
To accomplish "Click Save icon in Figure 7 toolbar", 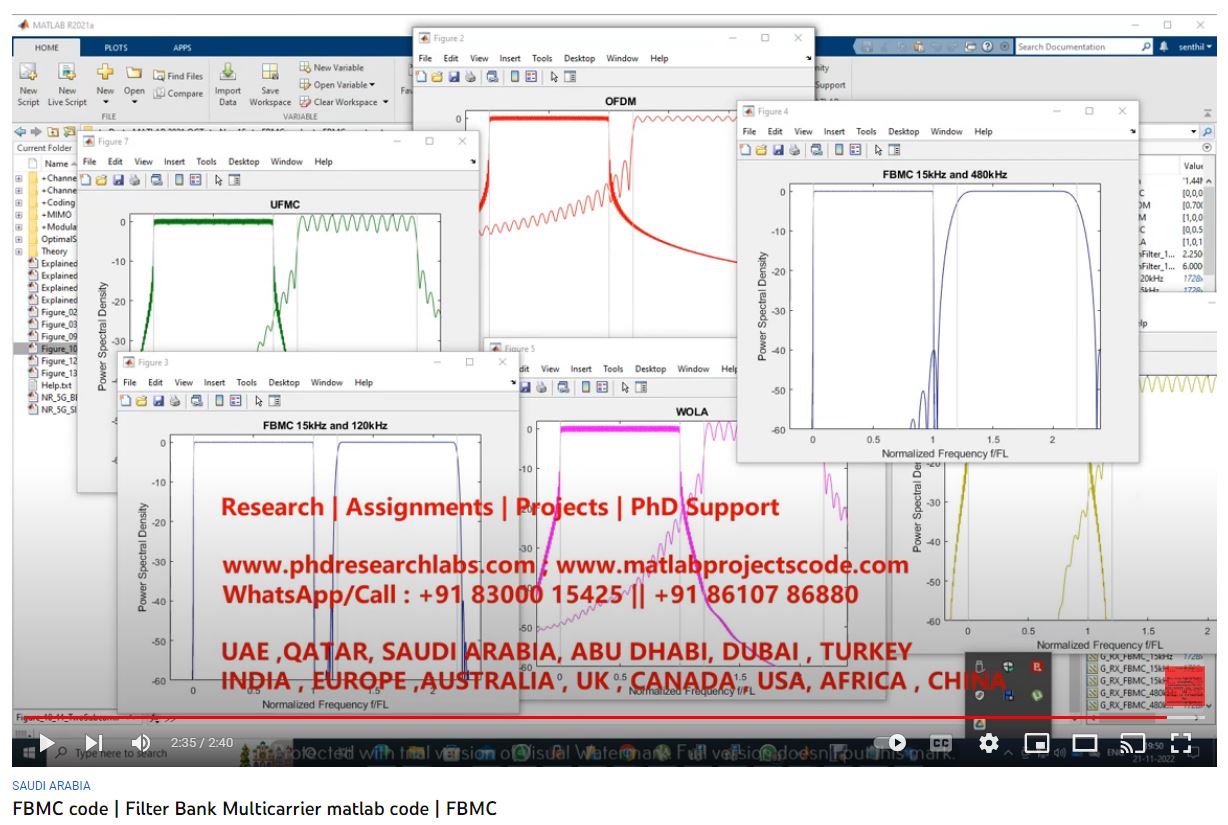I will pos(119,181).
